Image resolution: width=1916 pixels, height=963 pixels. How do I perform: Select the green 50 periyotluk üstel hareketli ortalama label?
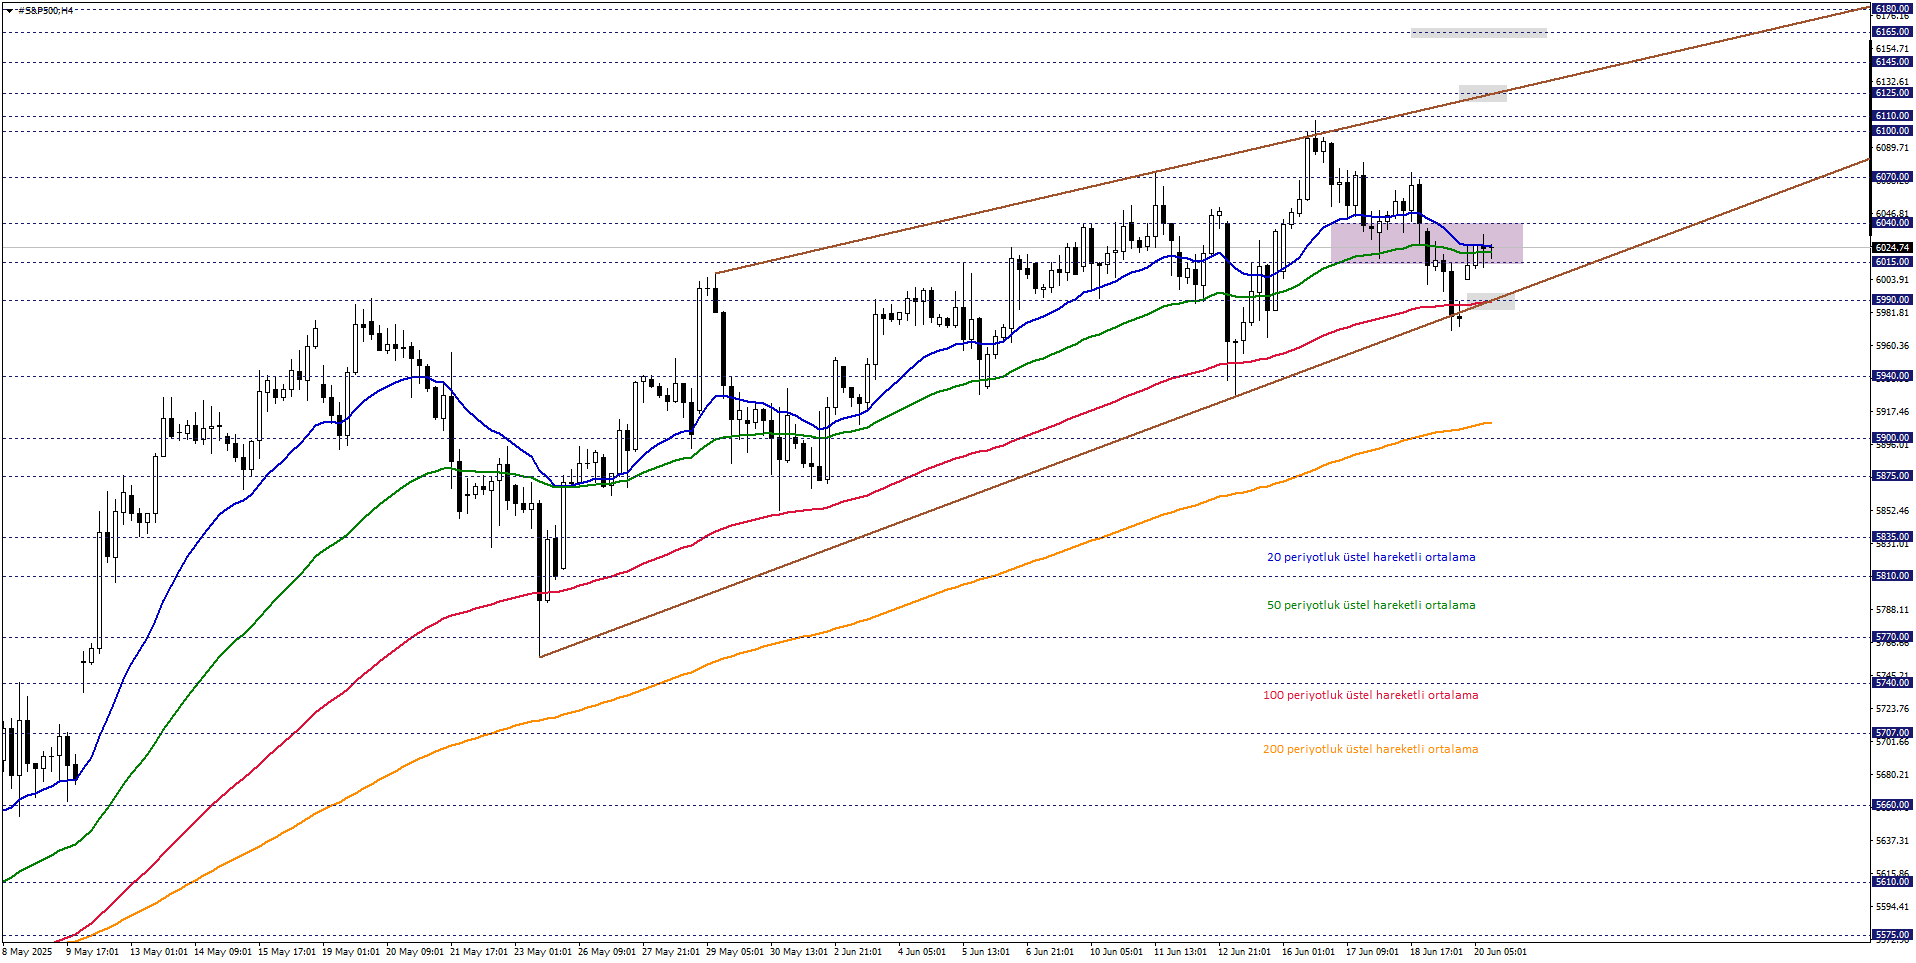(1371, 605)
